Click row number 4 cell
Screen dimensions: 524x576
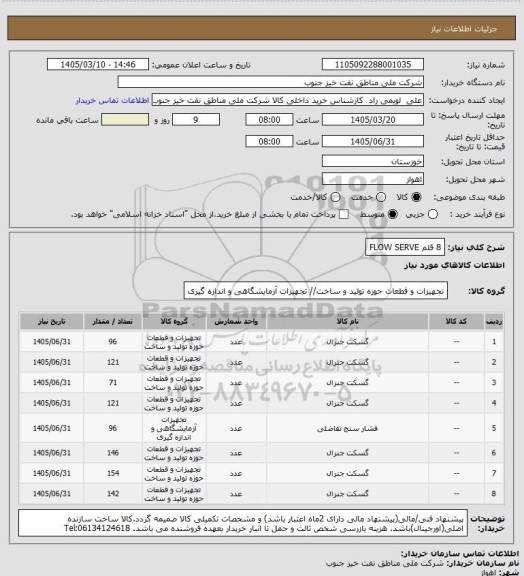click(x=494, y=403)
